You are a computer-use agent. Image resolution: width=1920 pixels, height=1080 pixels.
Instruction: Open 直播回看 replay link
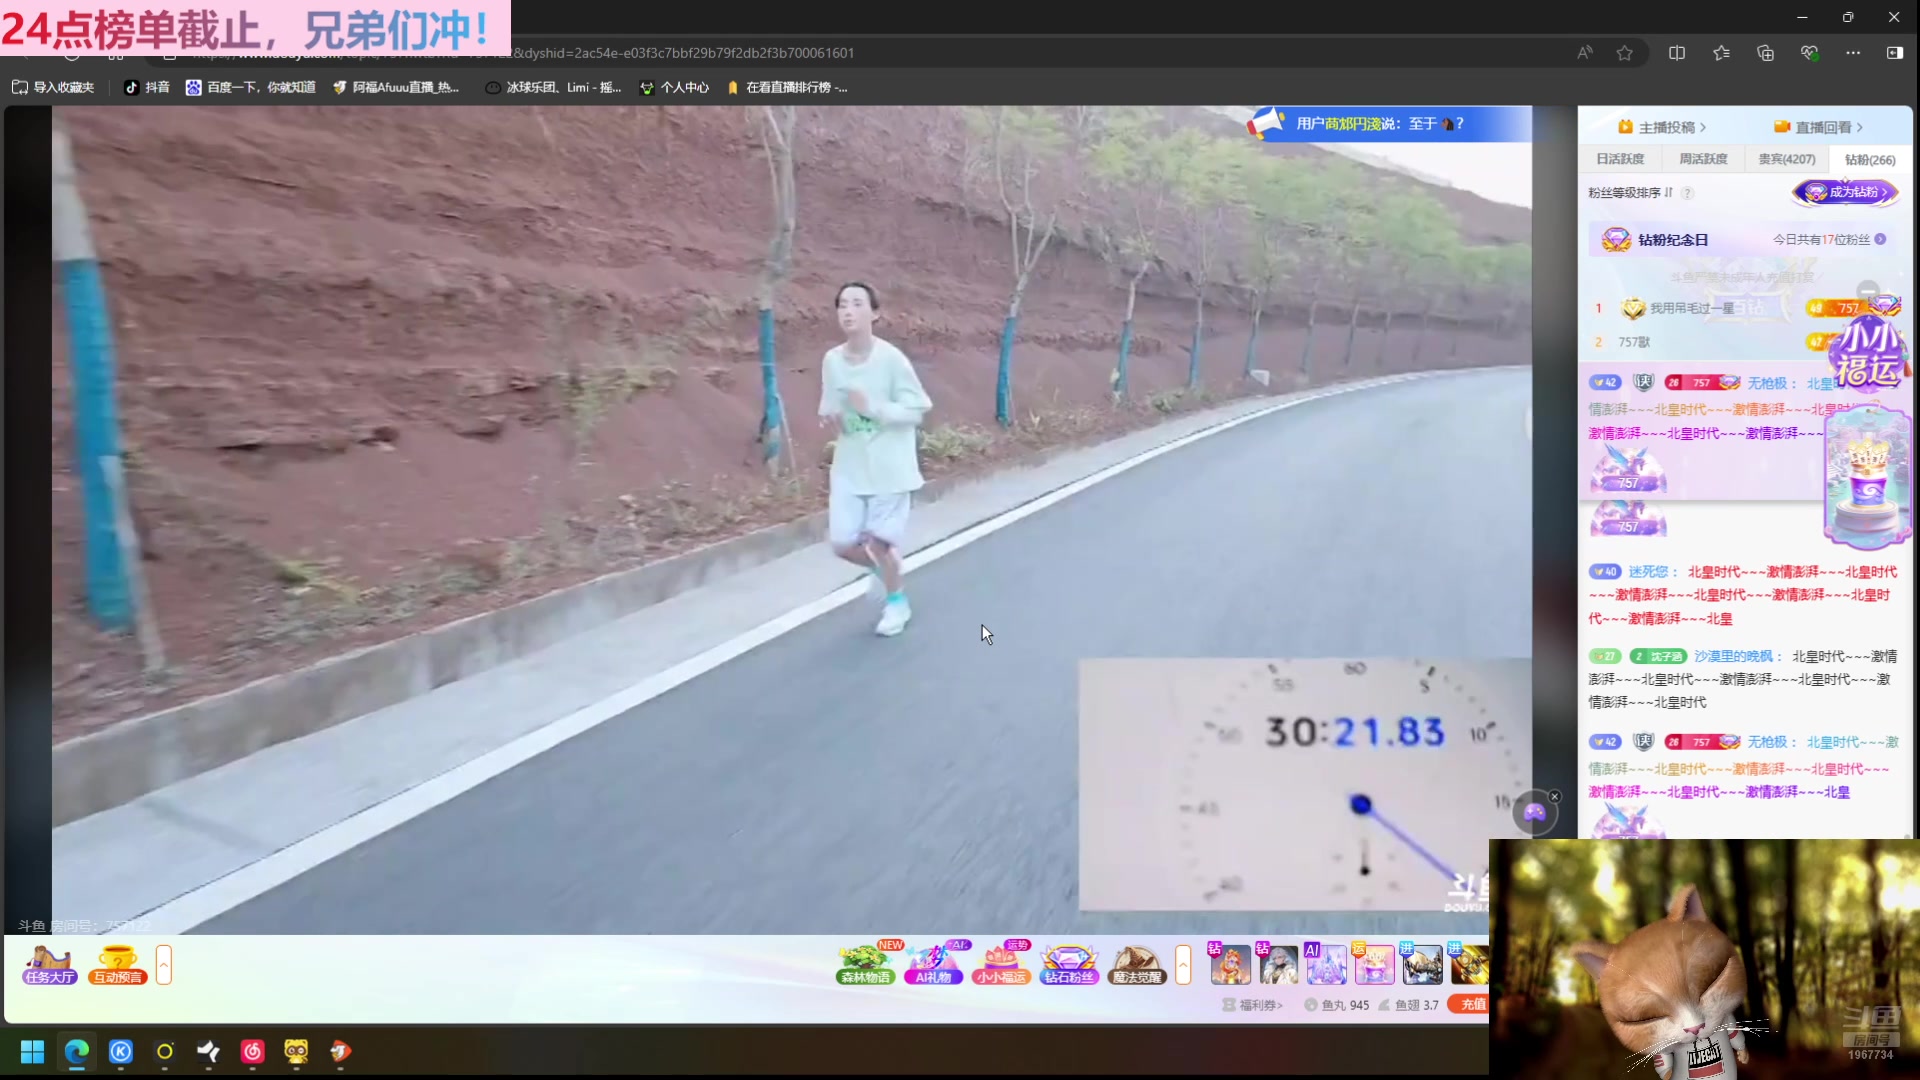point(1819,127)
